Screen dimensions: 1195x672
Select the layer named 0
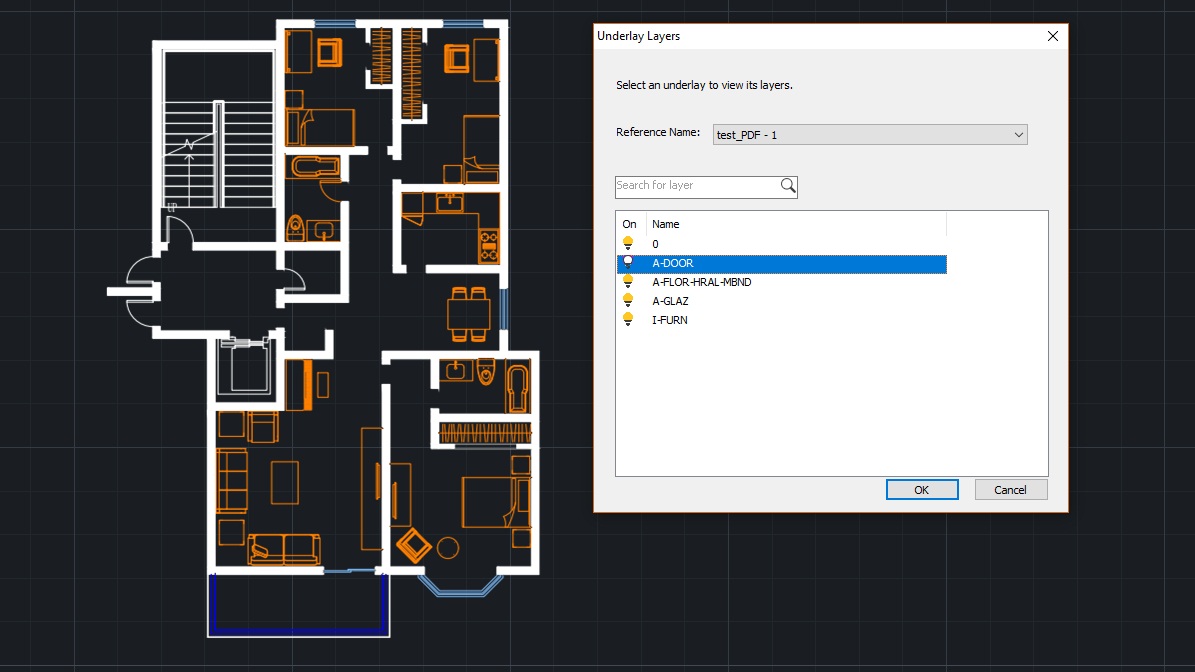(655, 245)
